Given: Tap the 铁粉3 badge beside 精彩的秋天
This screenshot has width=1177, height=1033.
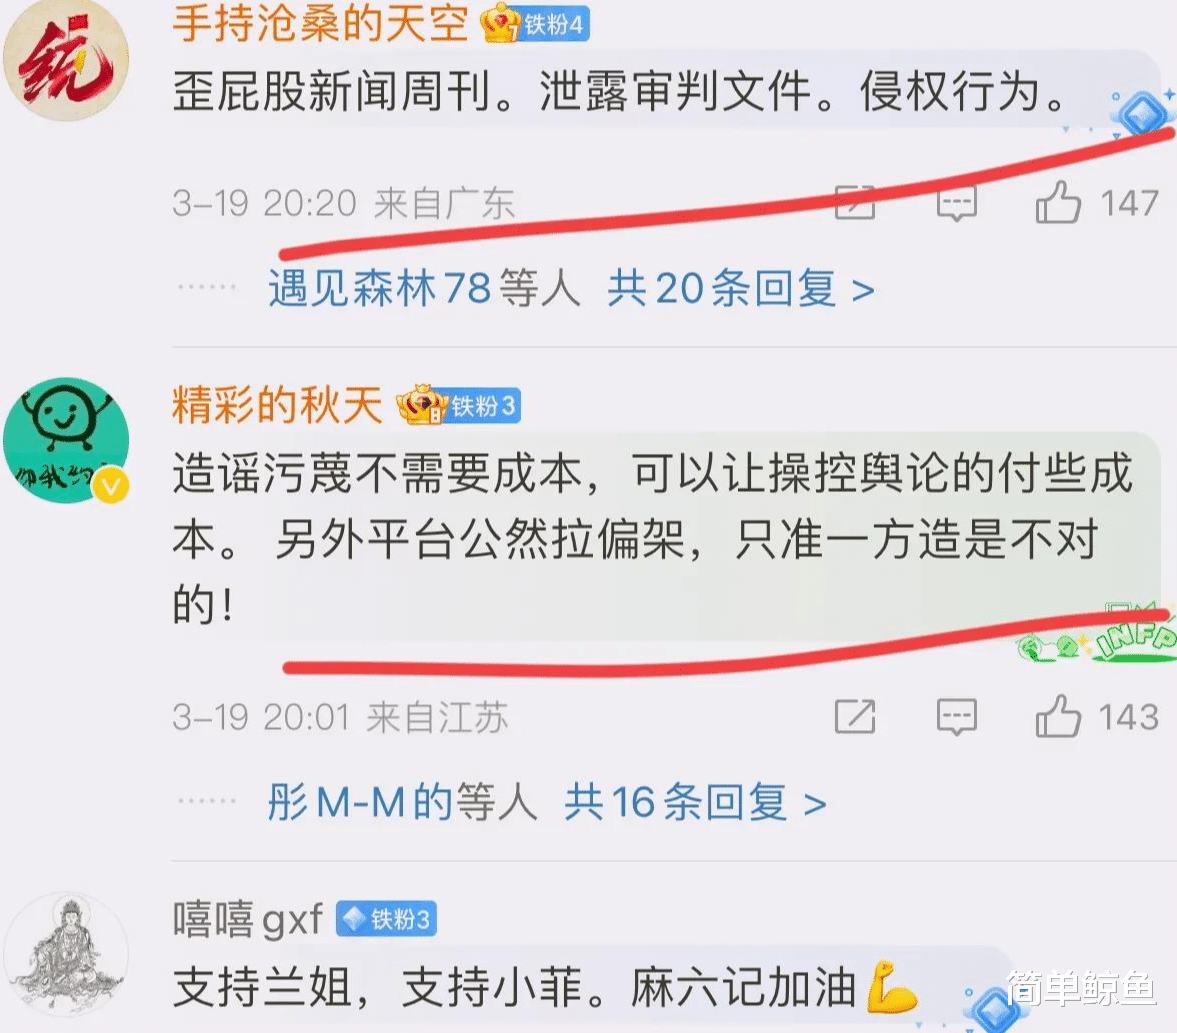Looking at the screenshot, I should click(459, 406).
